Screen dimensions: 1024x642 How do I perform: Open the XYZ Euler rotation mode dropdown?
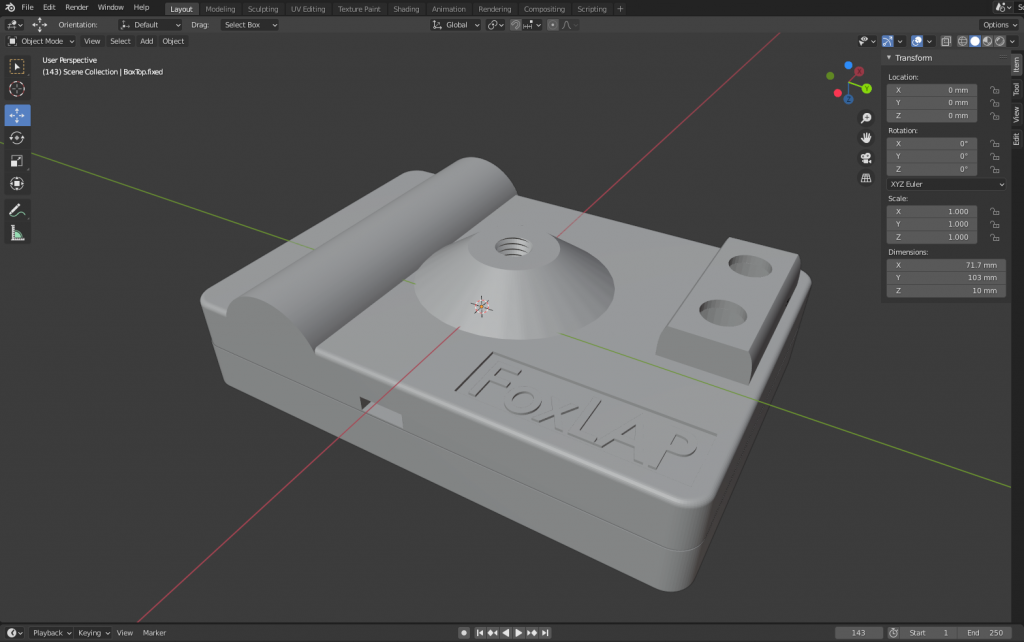tap(946, 184)
